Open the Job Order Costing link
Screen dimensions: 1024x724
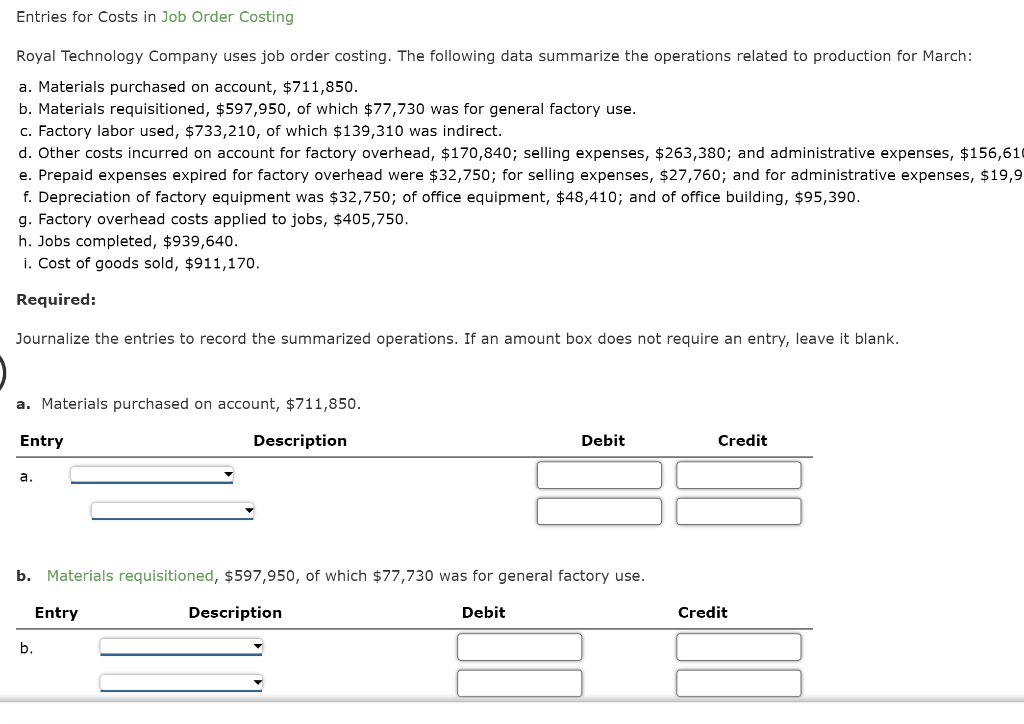(x=227, y=16)
